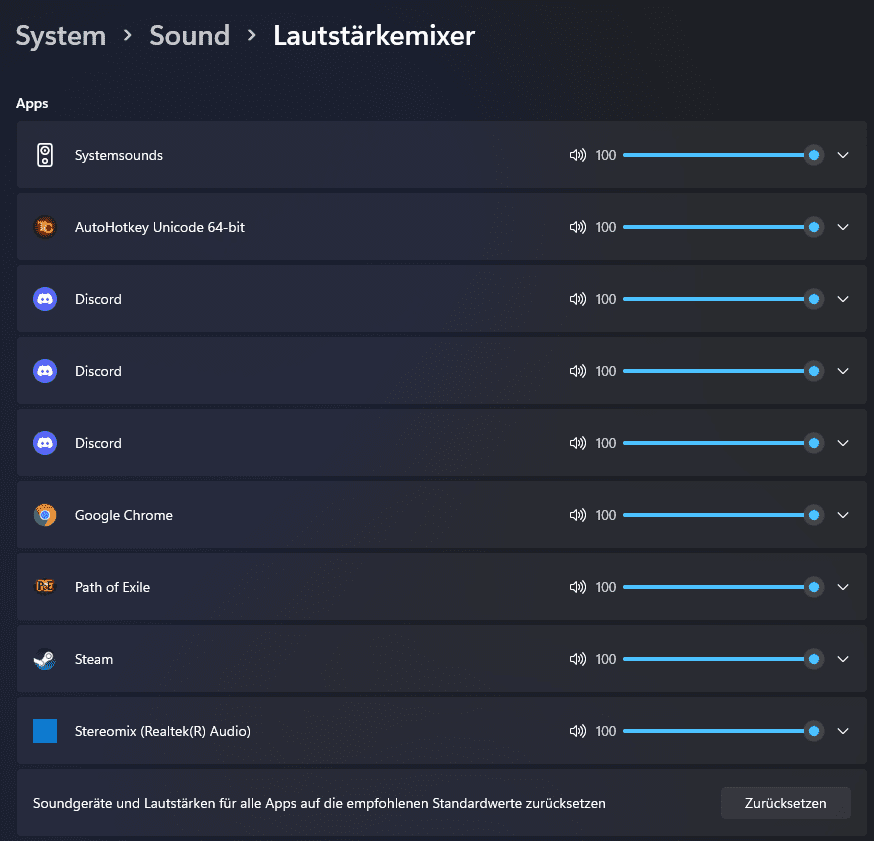Go back to System breadcrumb
874x841 pixels.
(61, 36)
